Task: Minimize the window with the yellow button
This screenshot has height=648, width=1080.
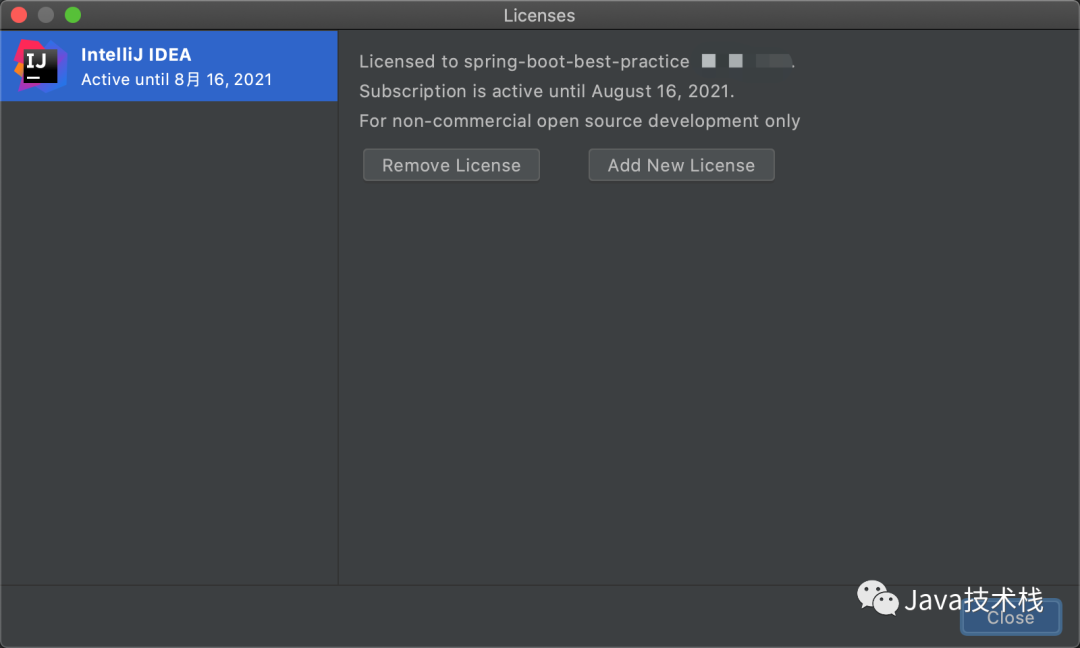Action: [x=46, y=15]
